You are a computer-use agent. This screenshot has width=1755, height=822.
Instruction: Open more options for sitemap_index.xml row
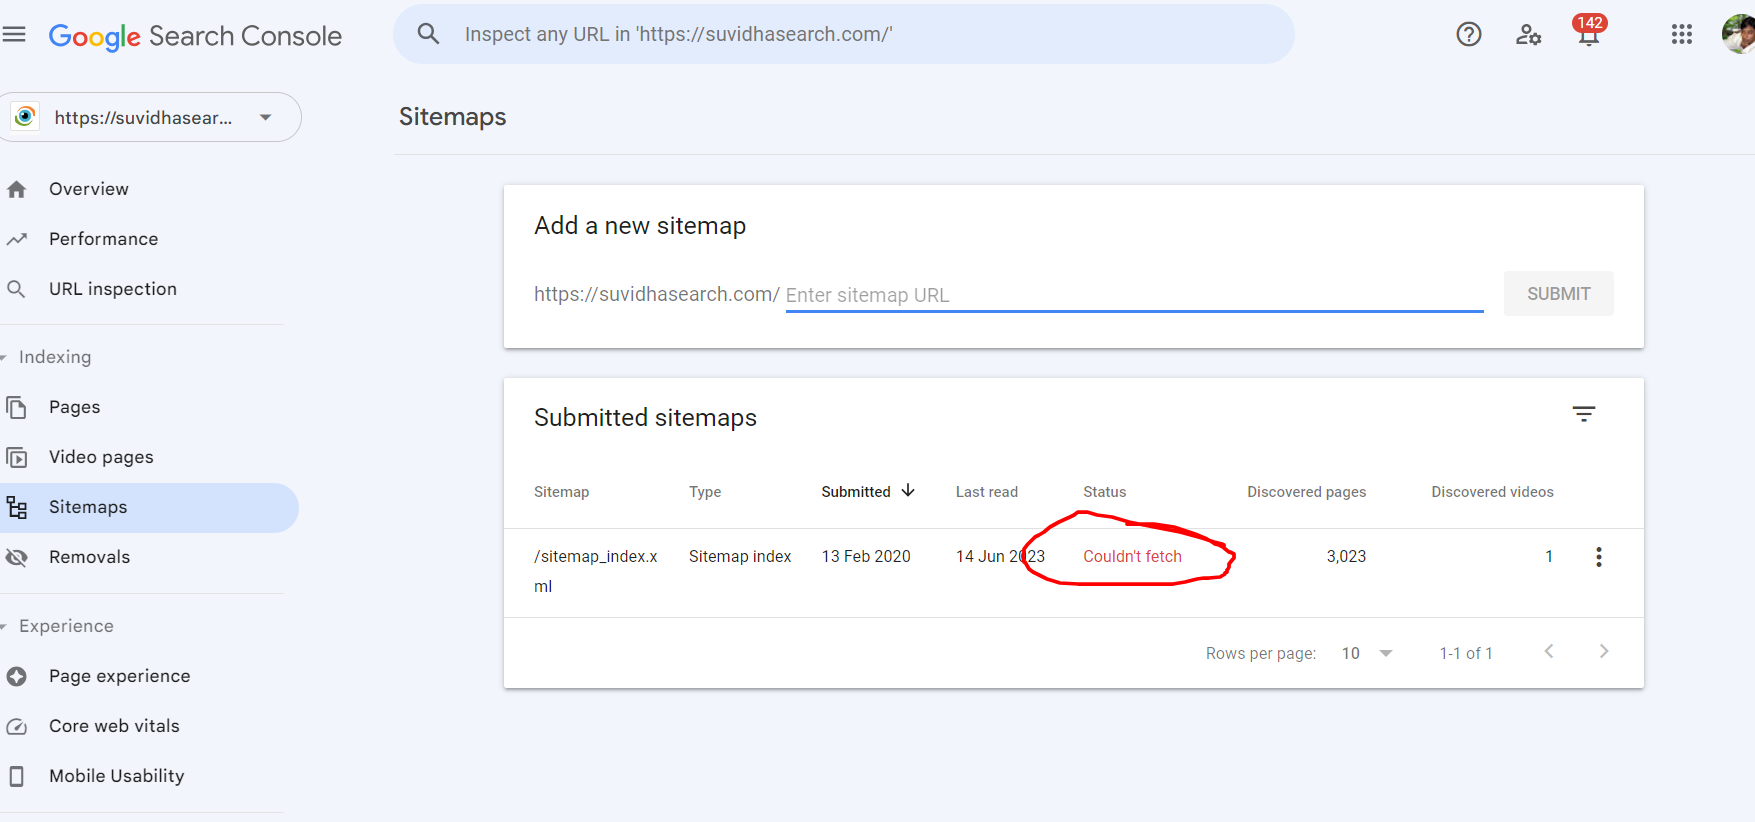1598,557
